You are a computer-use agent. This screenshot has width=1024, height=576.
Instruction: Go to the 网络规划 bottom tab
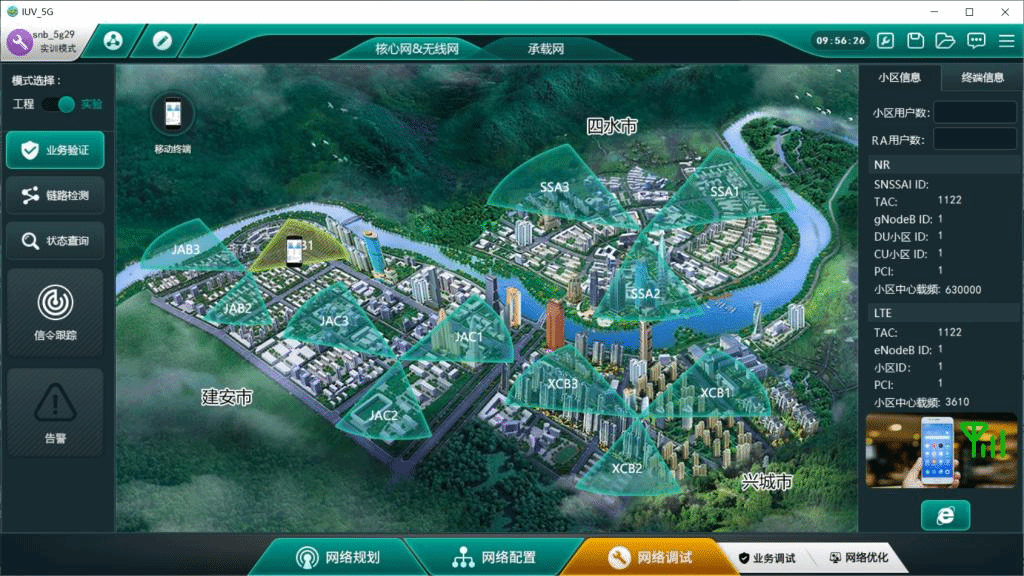pos(338,557)
